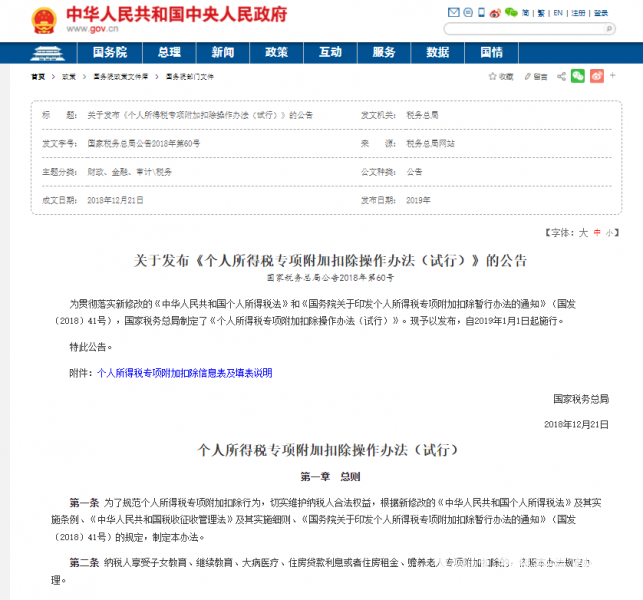
Task: Click the 第一章 总则 heading
Action: [x=330, y=477]
